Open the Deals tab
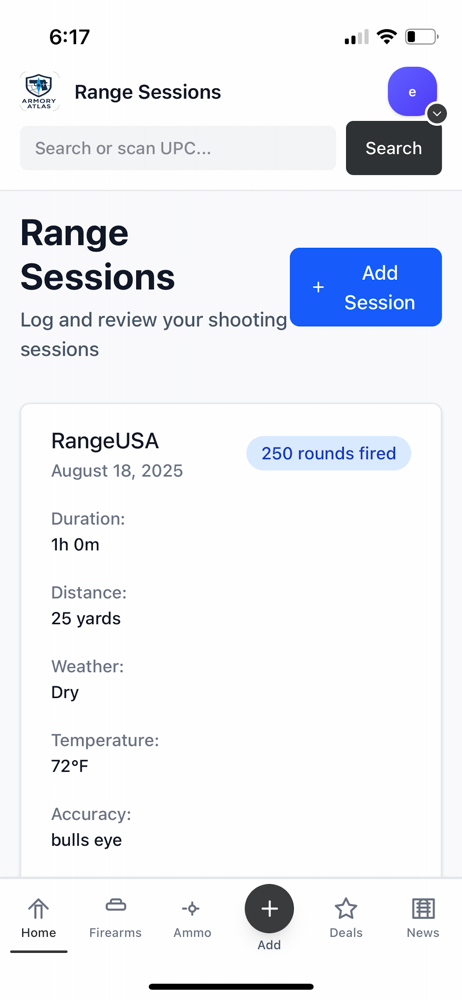Screen dimensions: 462x1000 point(346,919)
